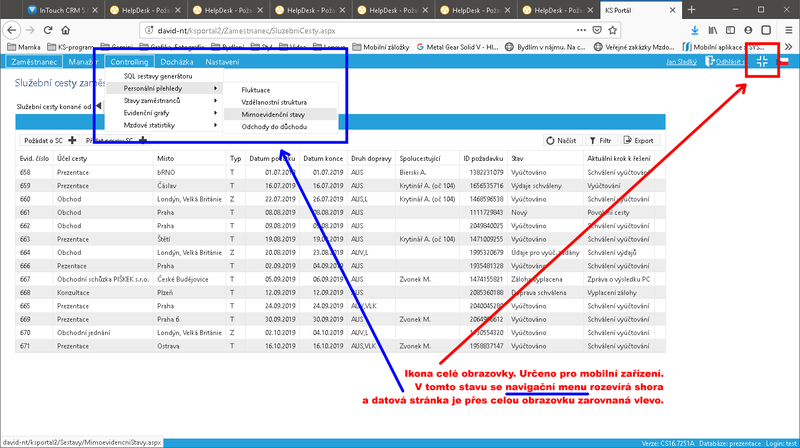Open Firefox container square icon
The image size is (800, 448).
point(766,31)
